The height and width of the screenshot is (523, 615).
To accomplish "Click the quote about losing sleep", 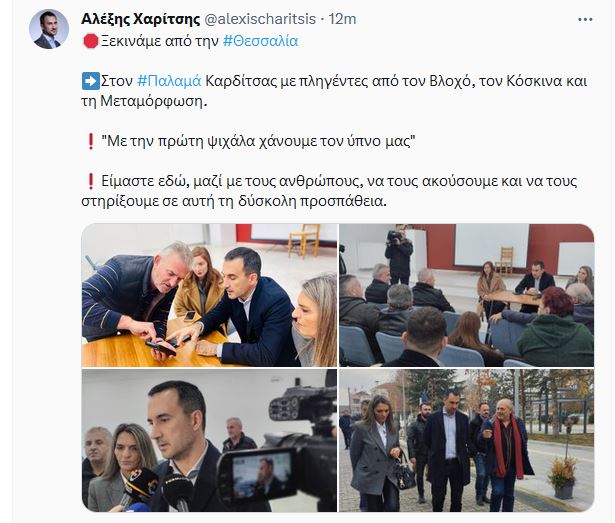I will (258, 141).
